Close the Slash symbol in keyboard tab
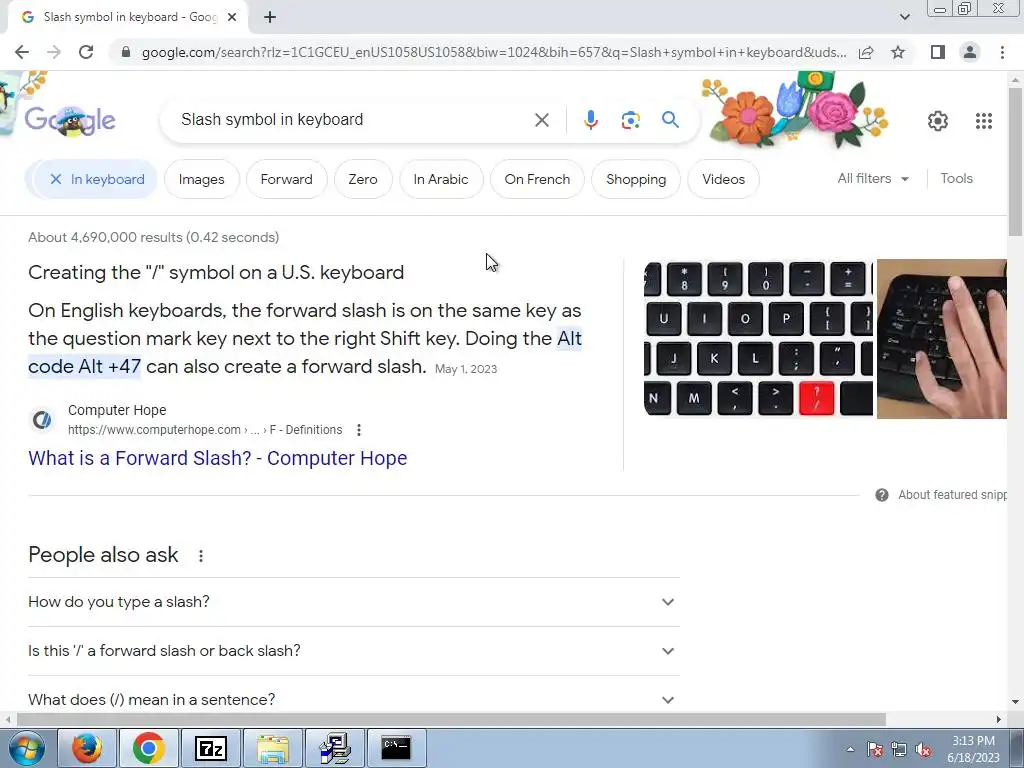The width and height of the screenshot is (1024, 768). click(x=232, y=17)
